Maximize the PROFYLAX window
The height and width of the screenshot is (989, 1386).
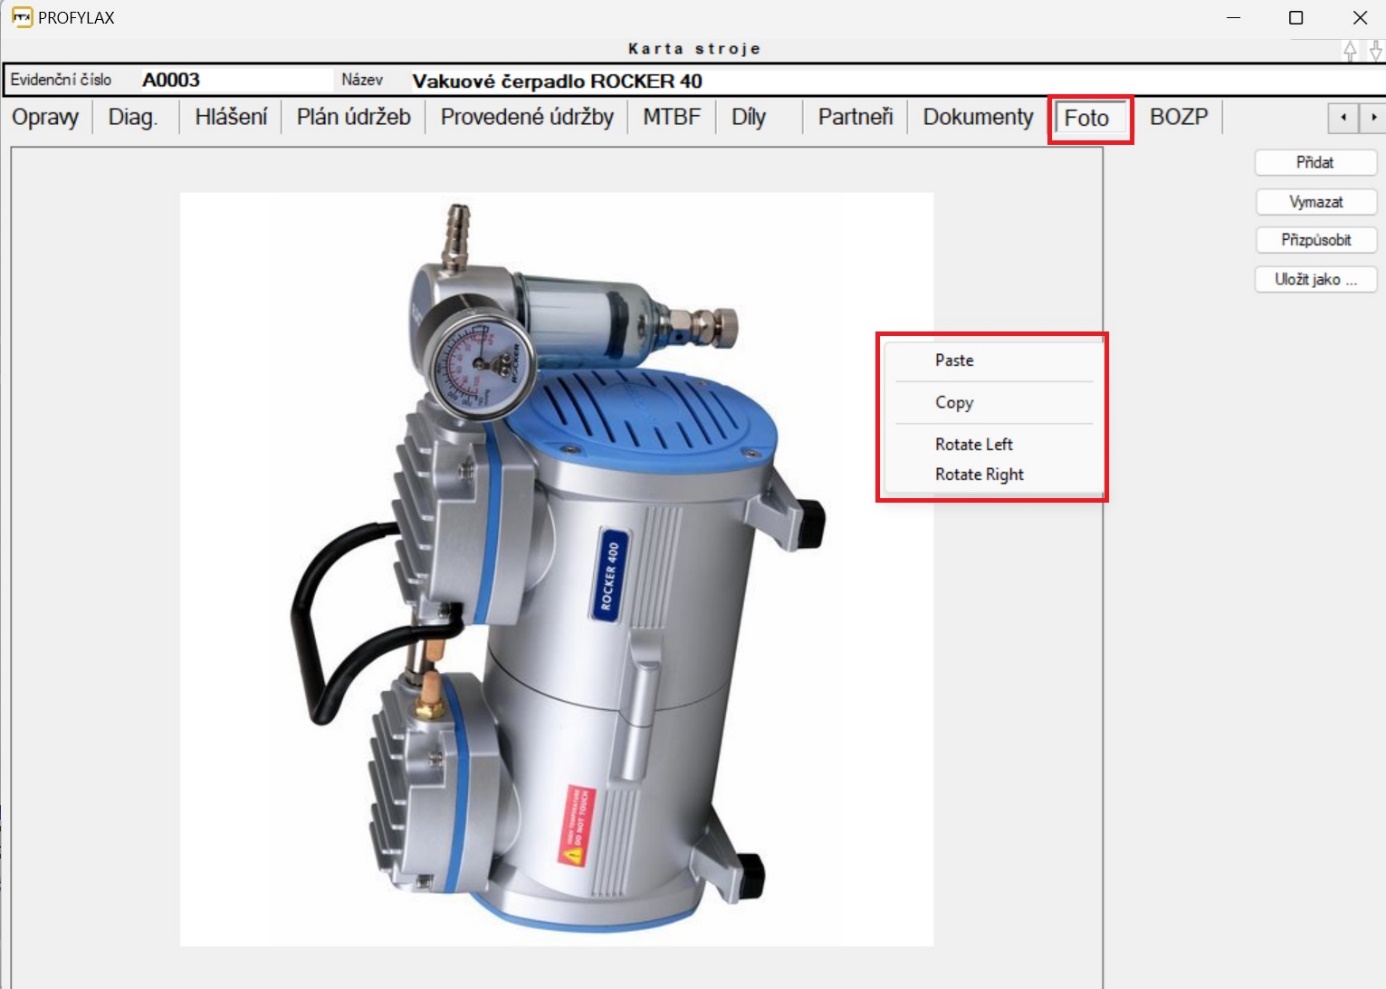pyautogui.click(x=1296, y=17)
